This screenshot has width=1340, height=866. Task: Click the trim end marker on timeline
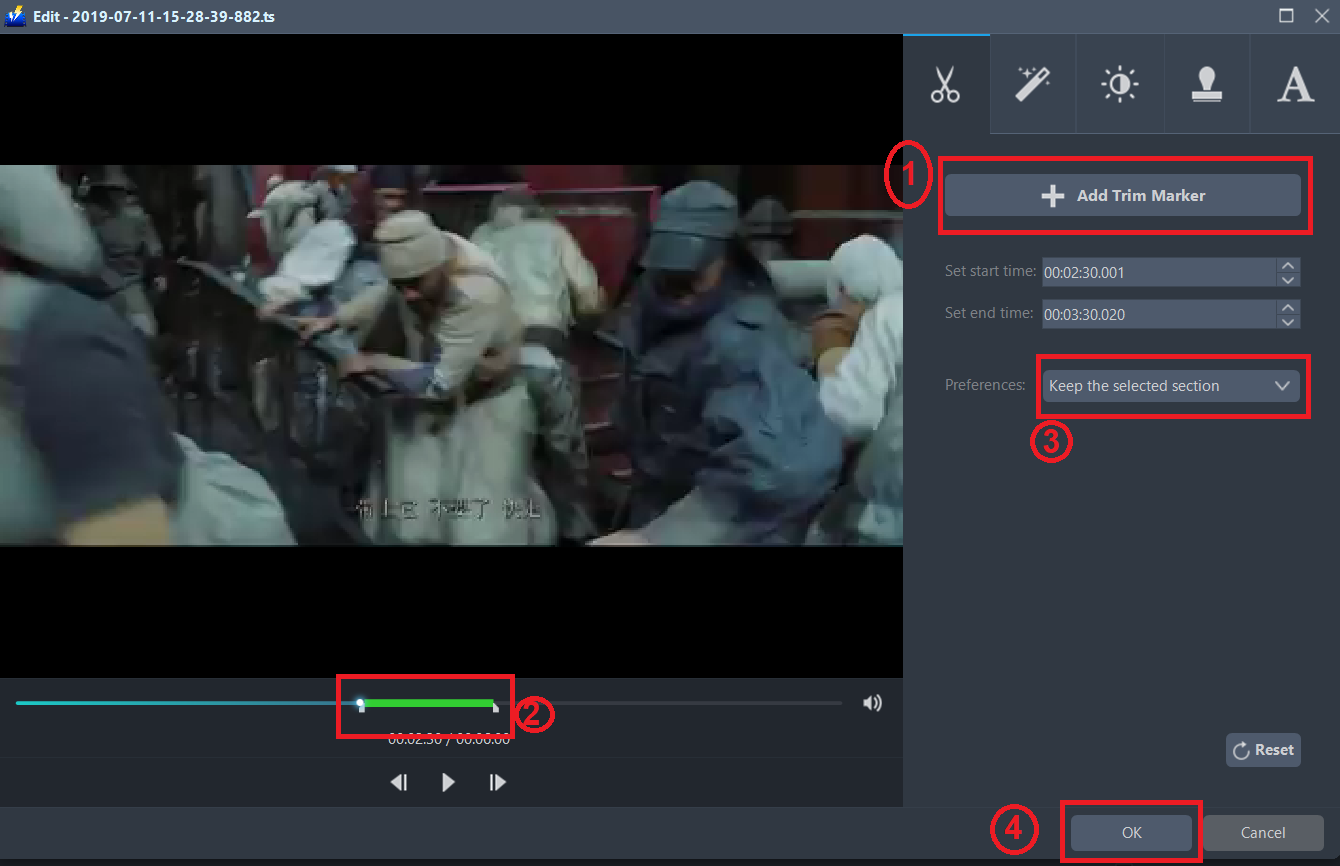click(x=495, y=706)
